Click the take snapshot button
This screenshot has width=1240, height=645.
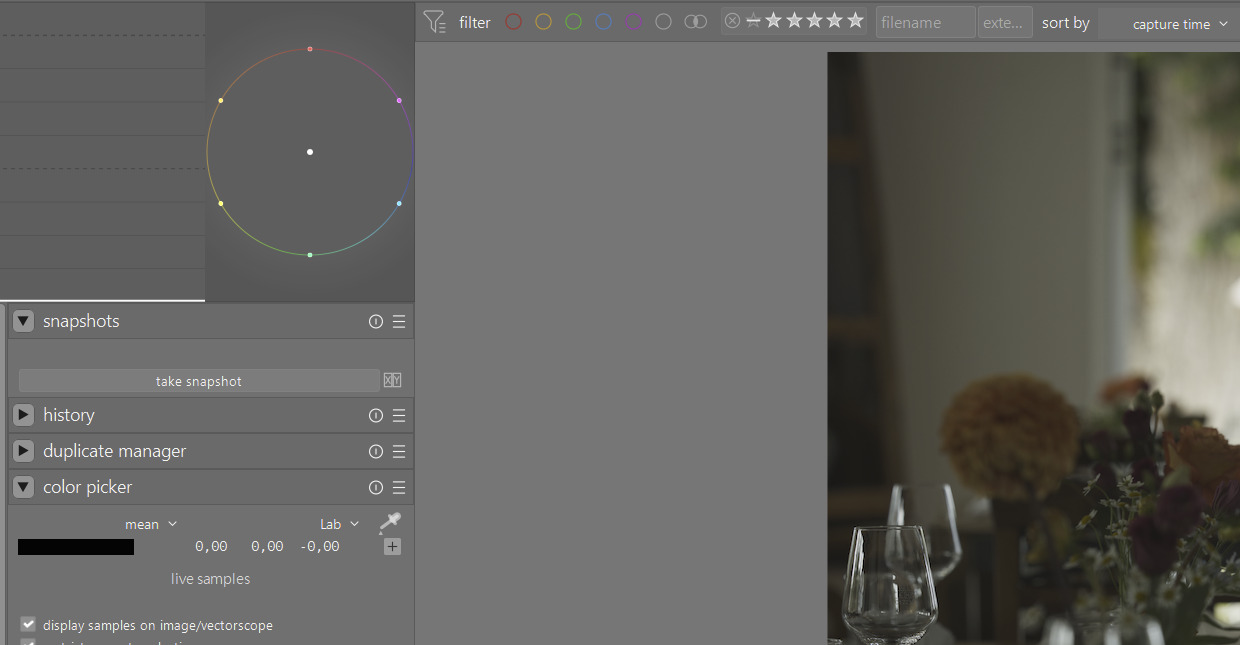pyautogui.click(x=199, y=381)
